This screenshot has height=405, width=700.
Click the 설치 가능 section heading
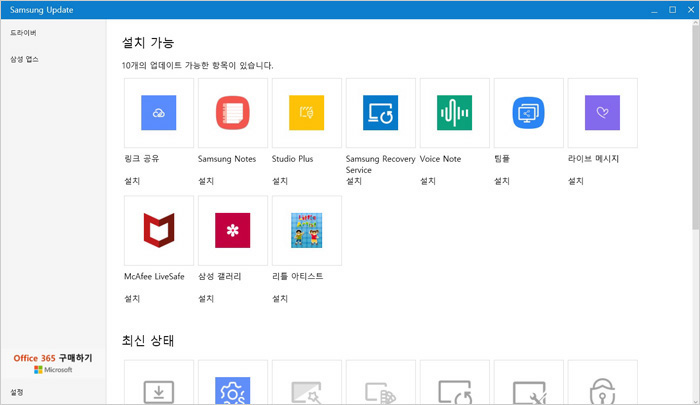pyautogui.click(x=148, y=43)
